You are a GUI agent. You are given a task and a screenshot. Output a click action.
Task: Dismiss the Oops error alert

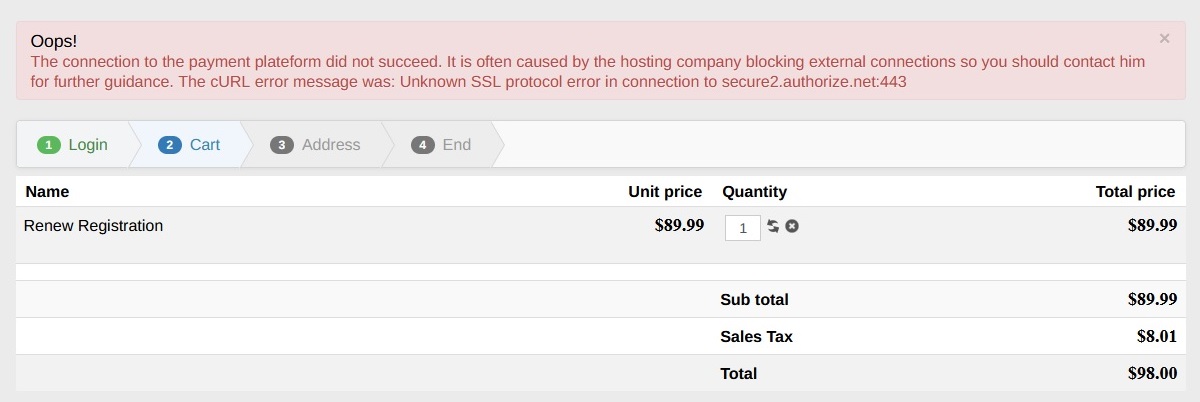1164,39
